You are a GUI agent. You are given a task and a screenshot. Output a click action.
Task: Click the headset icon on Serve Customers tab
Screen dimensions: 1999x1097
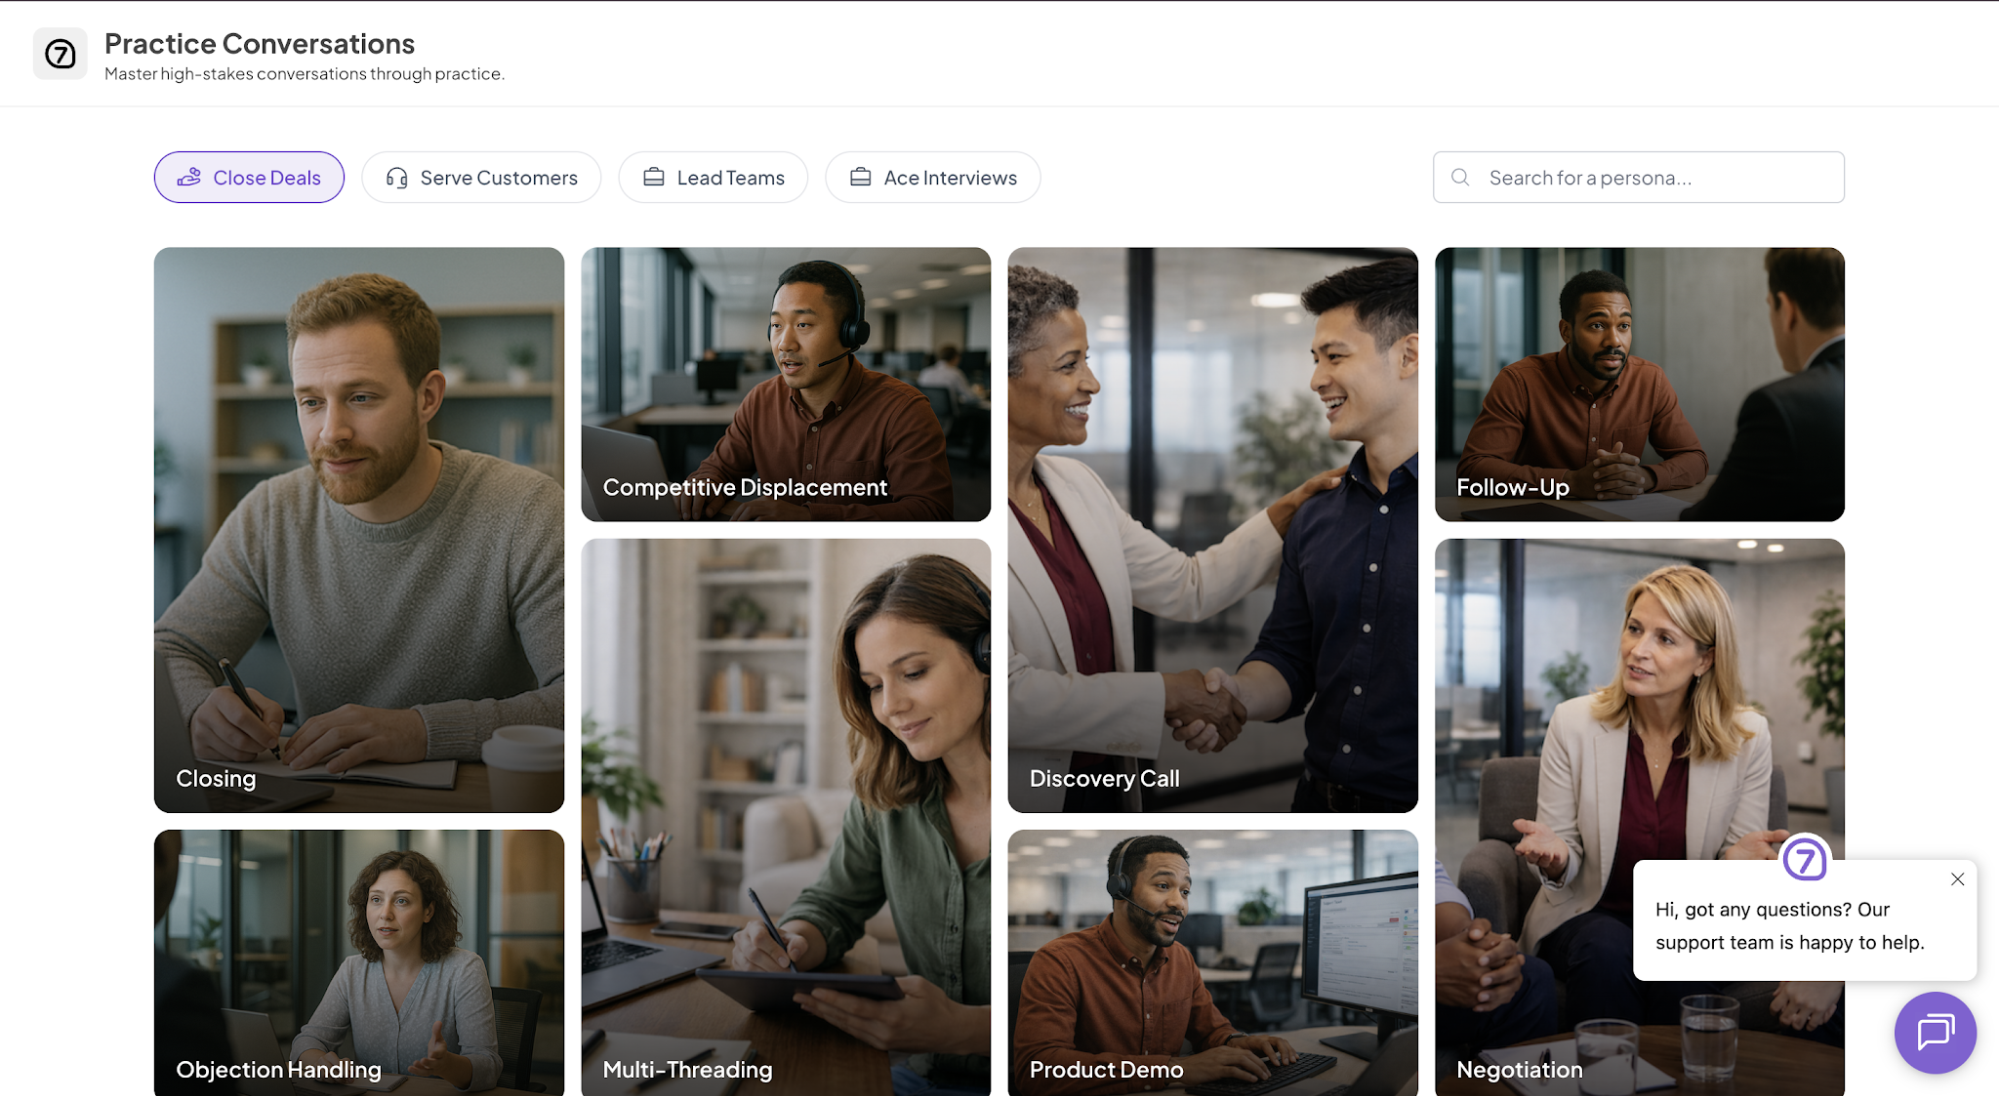pyautogui.click(x=397, y=178)
